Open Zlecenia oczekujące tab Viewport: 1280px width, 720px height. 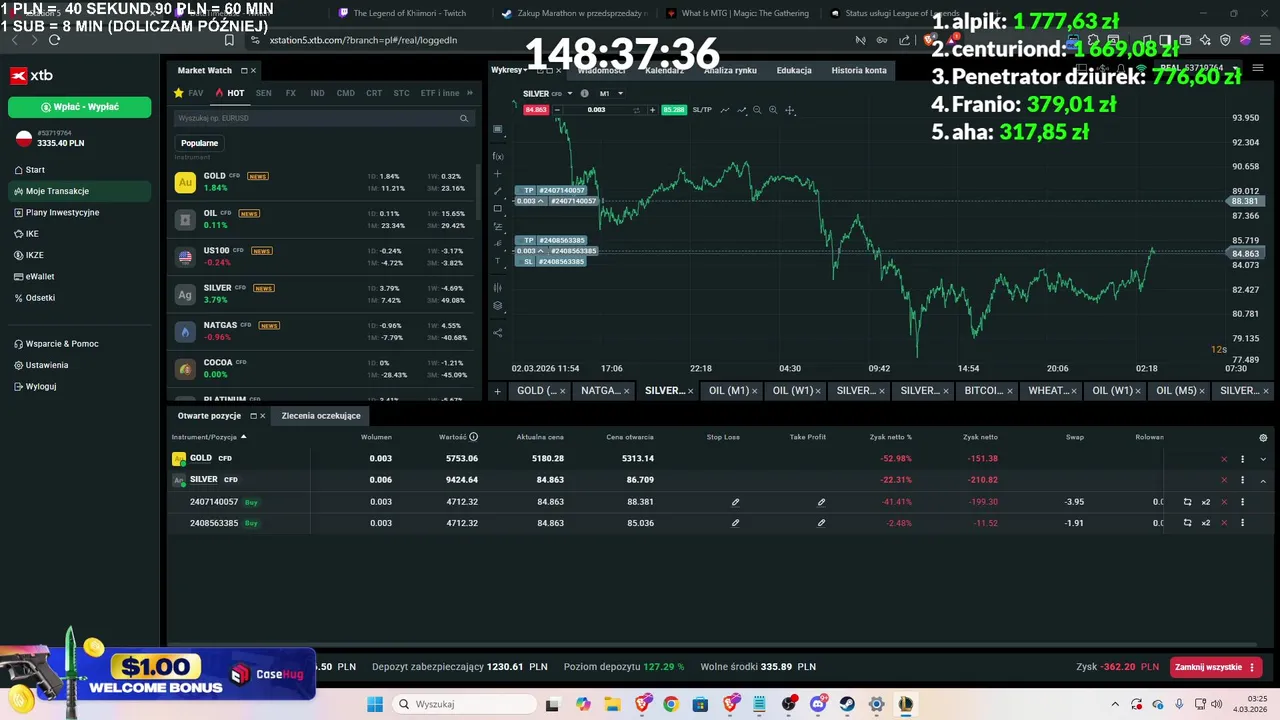(x=321, y=416)
